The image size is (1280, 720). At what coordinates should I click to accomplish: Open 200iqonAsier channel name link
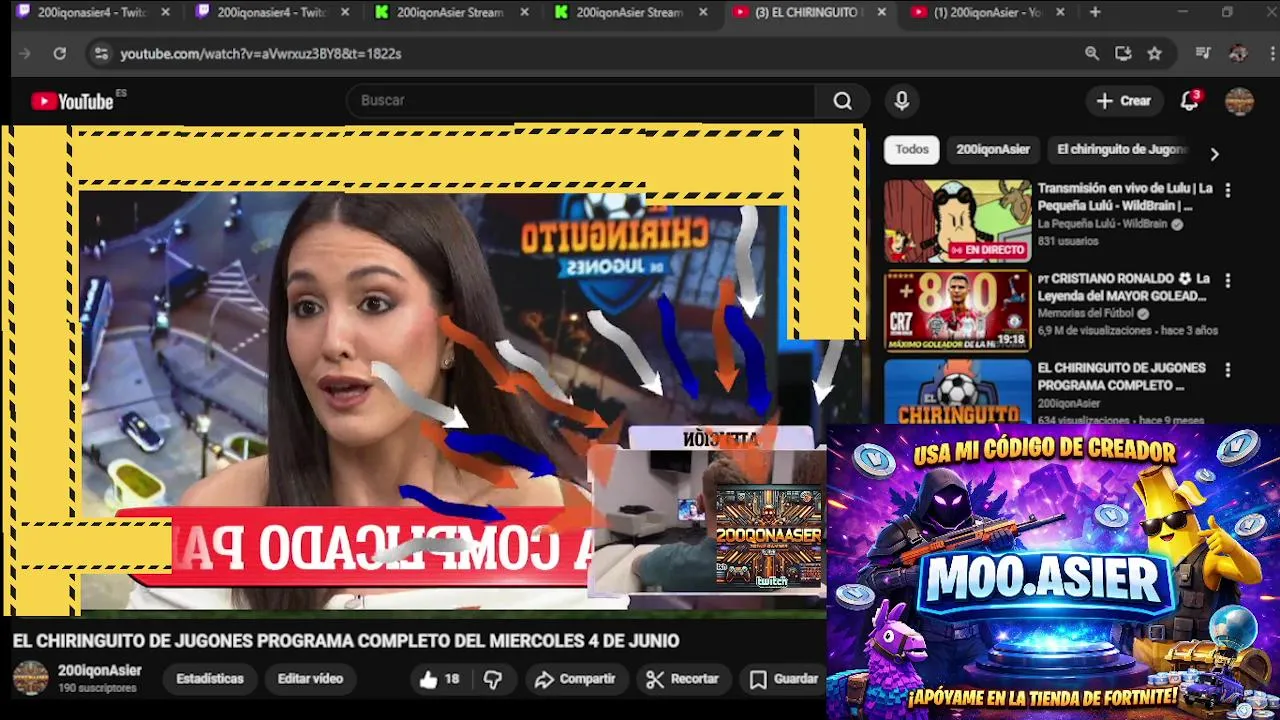(100, 670)
